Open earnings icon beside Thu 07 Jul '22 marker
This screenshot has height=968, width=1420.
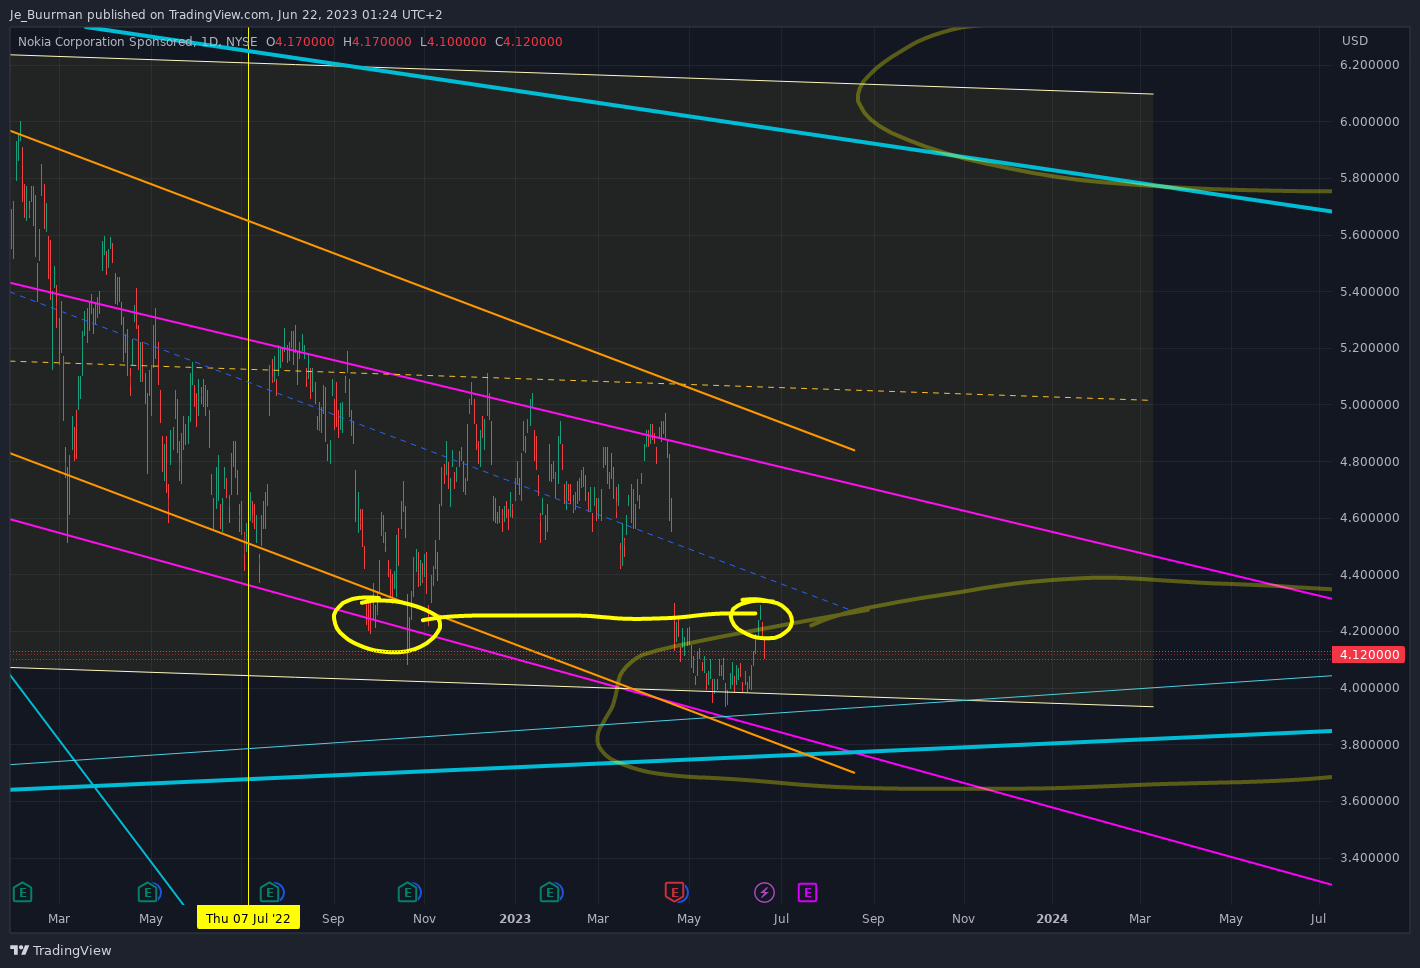tap(269, 892)
